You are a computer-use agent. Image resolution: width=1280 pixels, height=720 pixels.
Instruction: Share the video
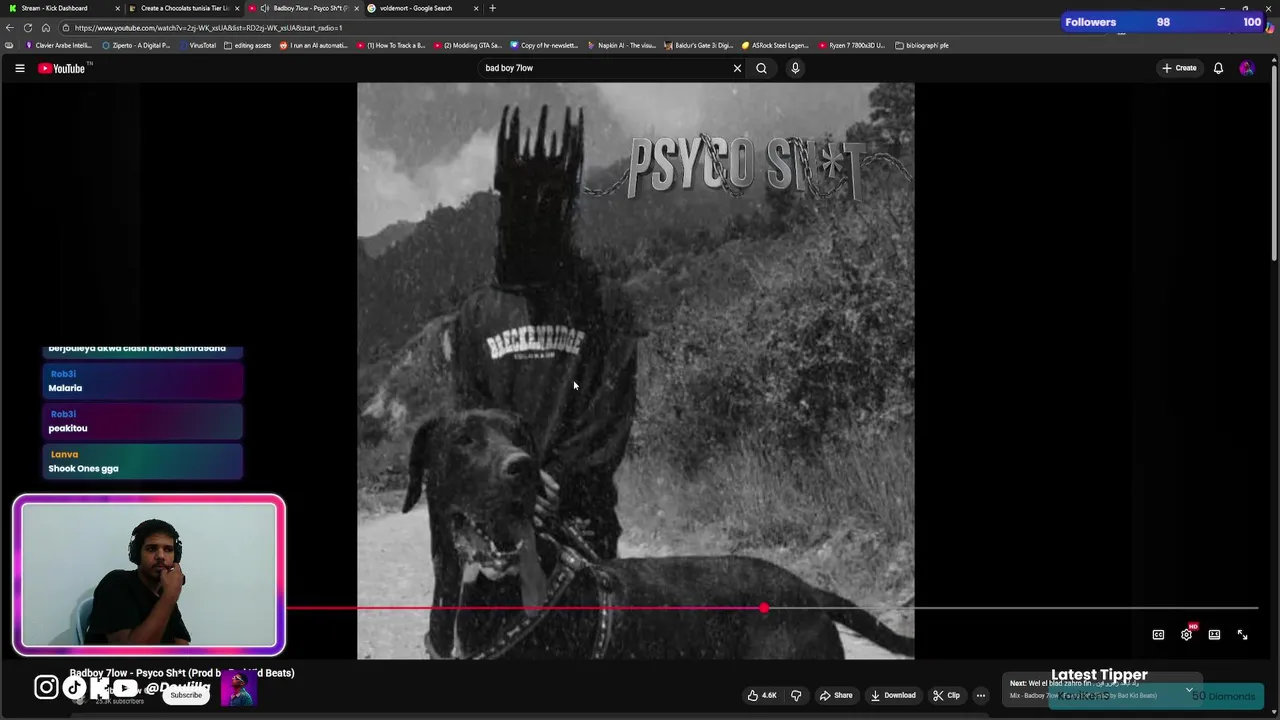(x=836, y=695)
